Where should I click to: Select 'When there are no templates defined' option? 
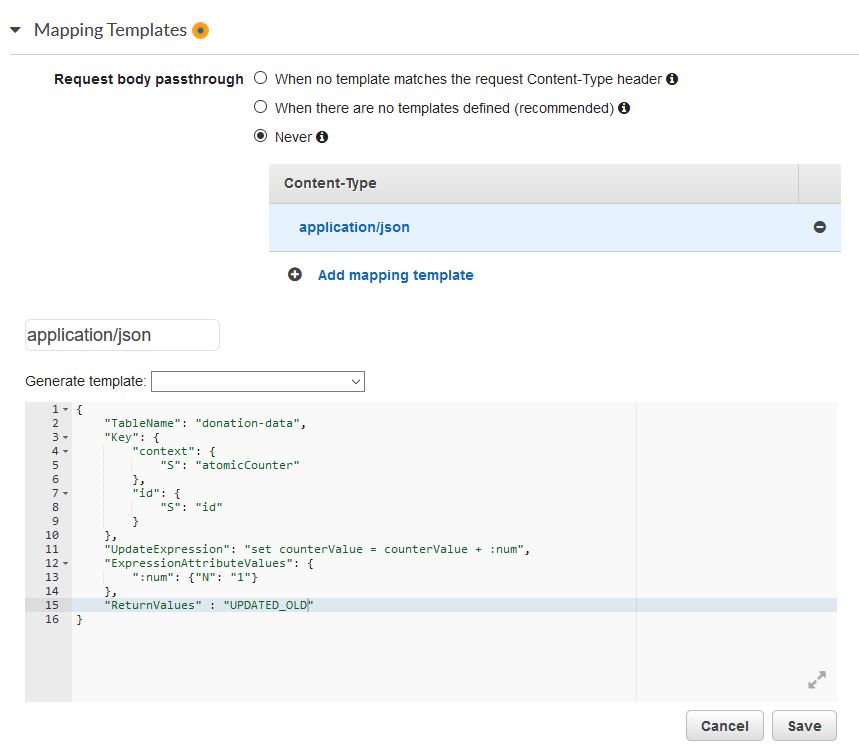pyautogui.click(x=261, y=107)
